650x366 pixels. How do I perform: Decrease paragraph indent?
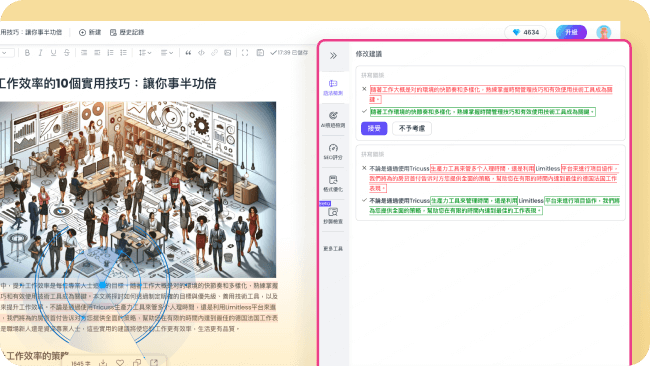(97, 53)
